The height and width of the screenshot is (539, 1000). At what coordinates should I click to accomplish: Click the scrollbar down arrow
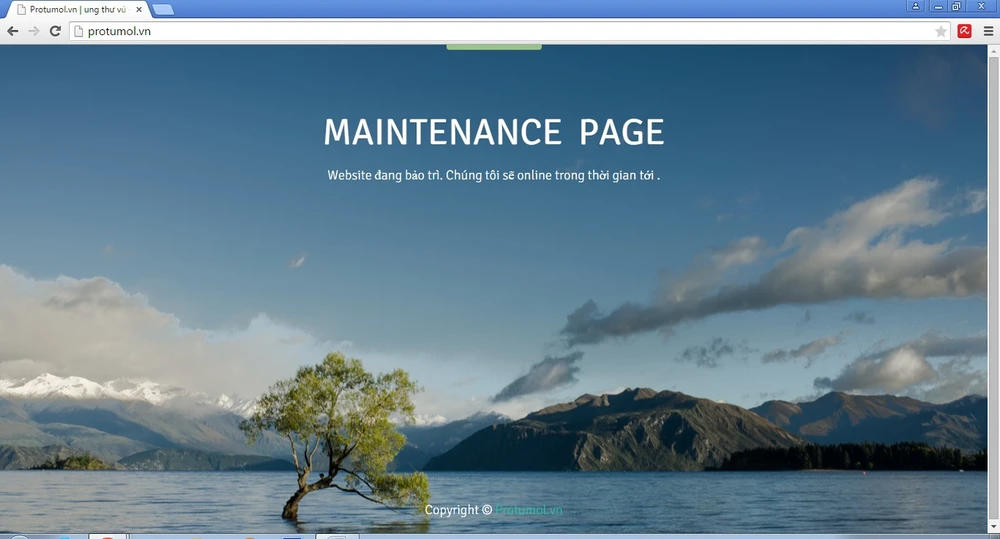point(993,527)
